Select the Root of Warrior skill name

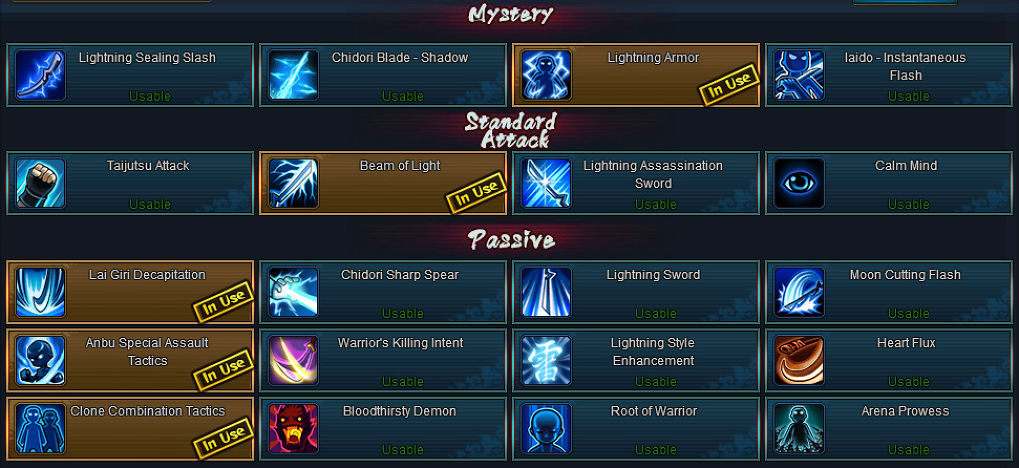pyautogui.click(x=654, y=411)
